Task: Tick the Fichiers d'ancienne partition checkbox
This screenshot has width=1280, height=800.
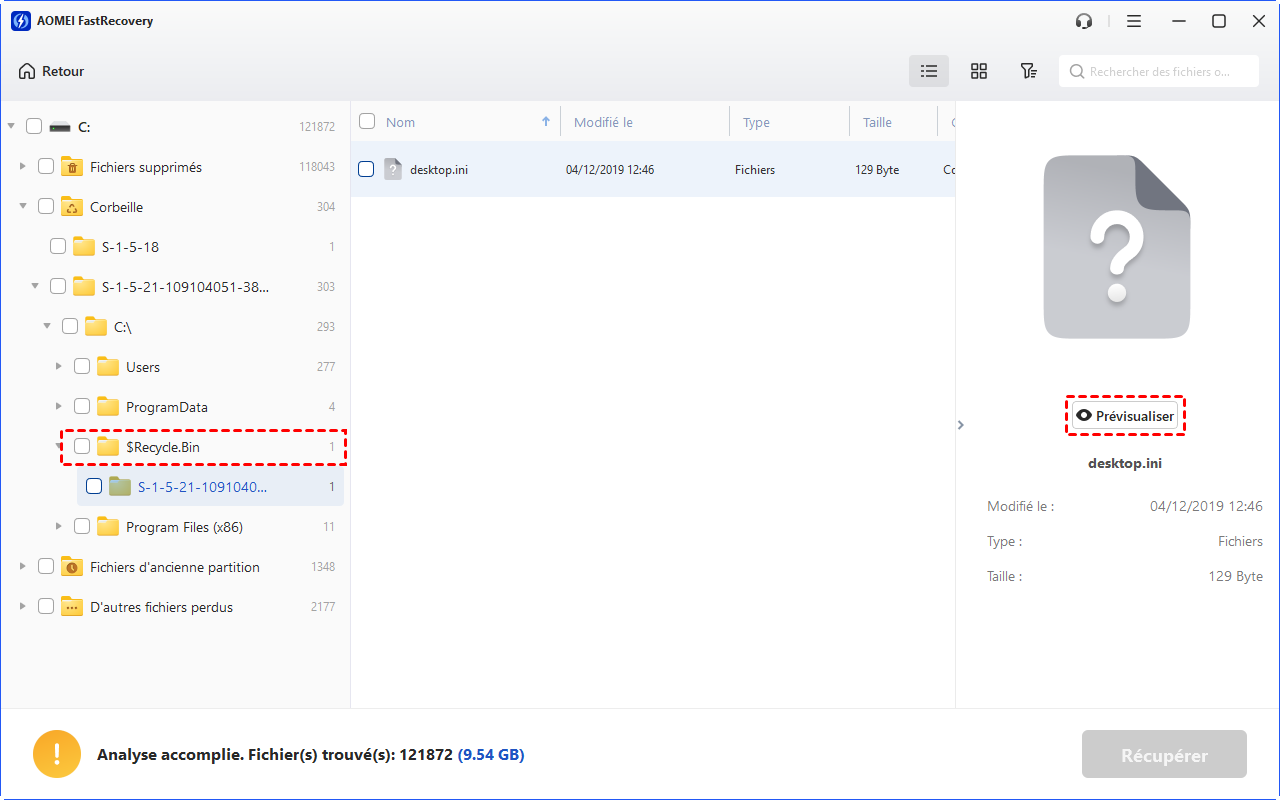Action: pyautogui.click(x=46, y=567)
